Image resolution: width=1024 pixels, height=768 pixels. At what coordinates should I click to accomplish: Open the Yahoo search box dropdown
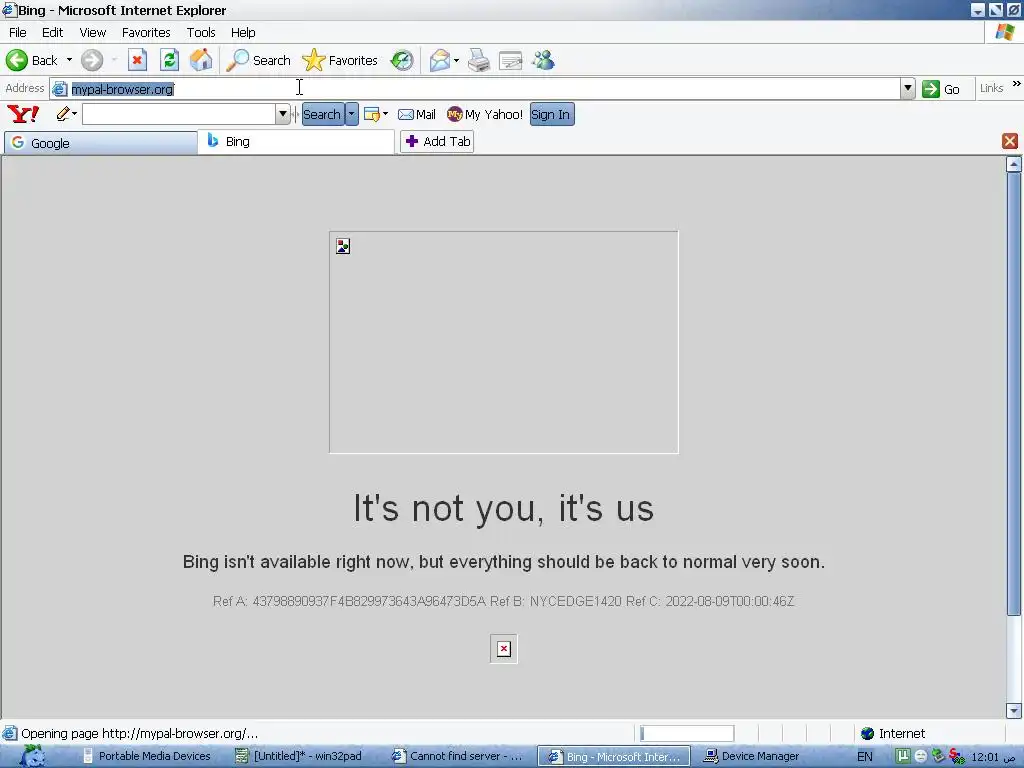282,114
